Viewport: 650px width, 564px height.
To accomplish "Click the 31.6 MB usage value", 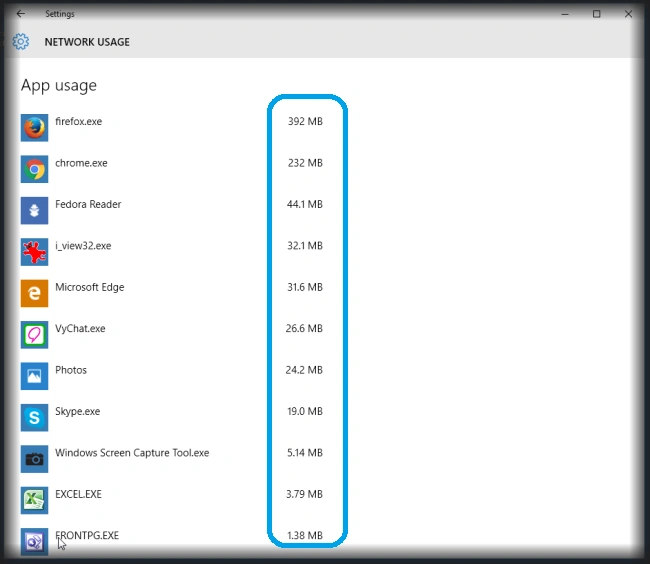I will click(305, 287).
